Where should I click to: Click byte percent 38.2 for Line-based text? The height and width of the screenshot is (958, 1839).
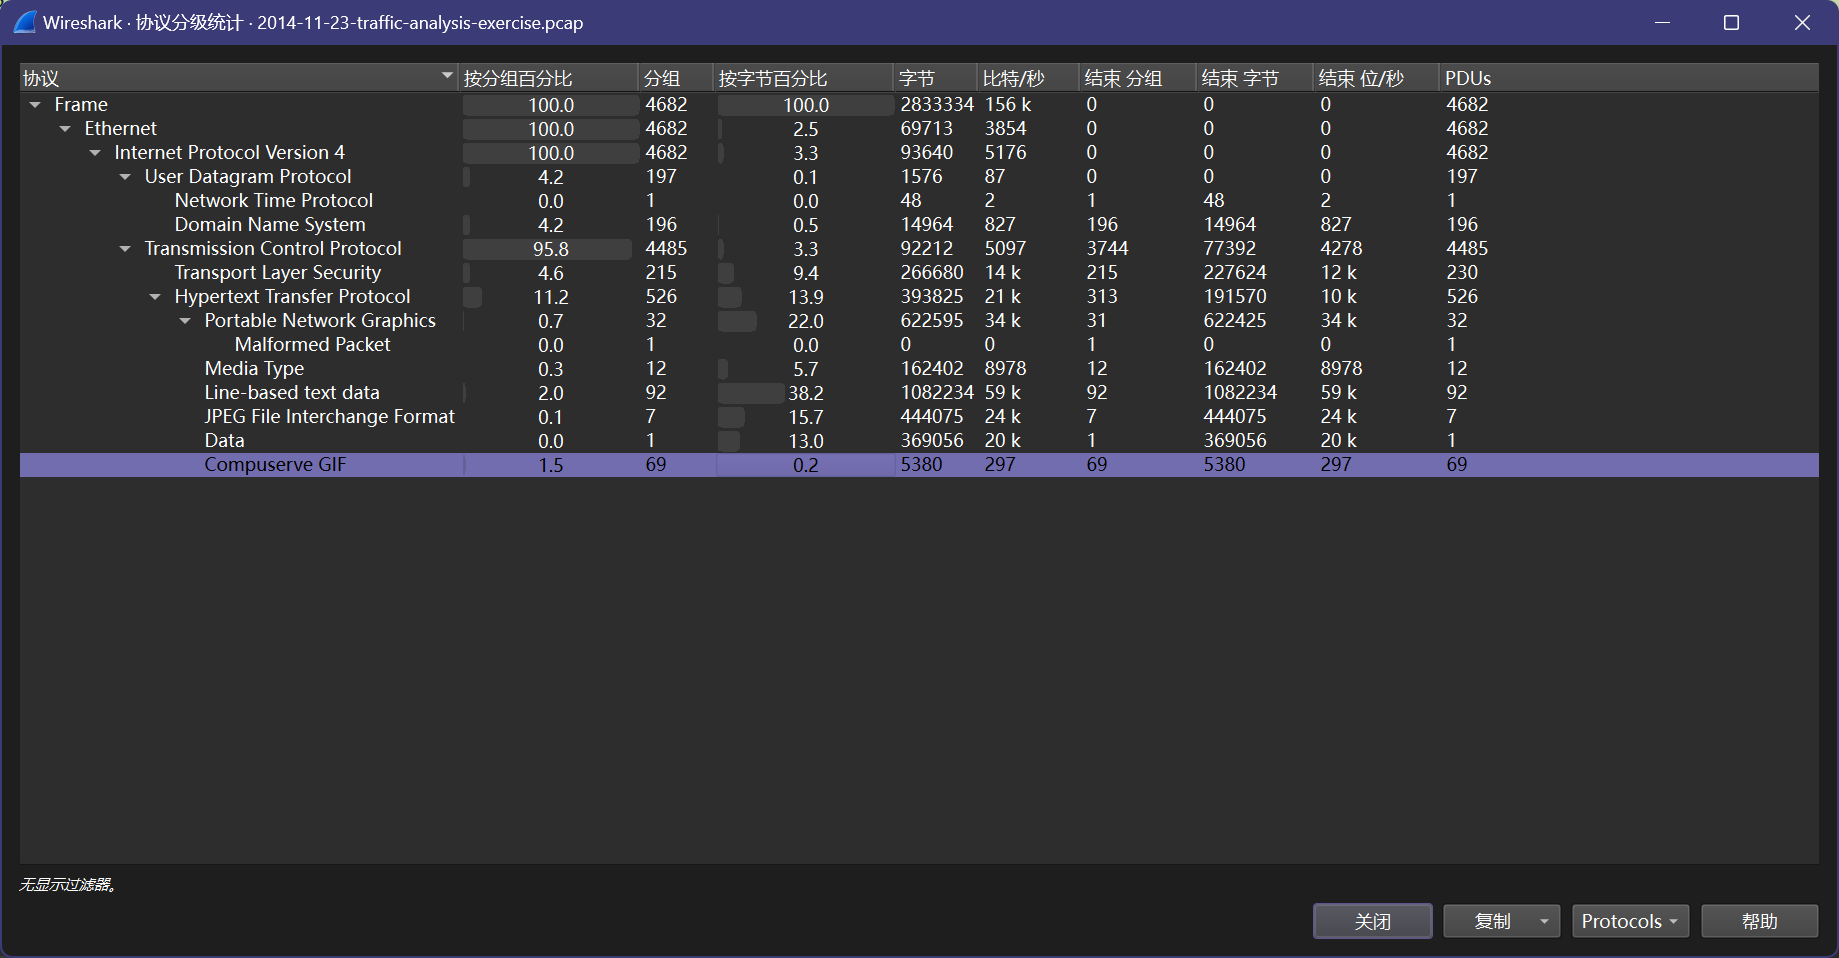[x=805, y=393]
